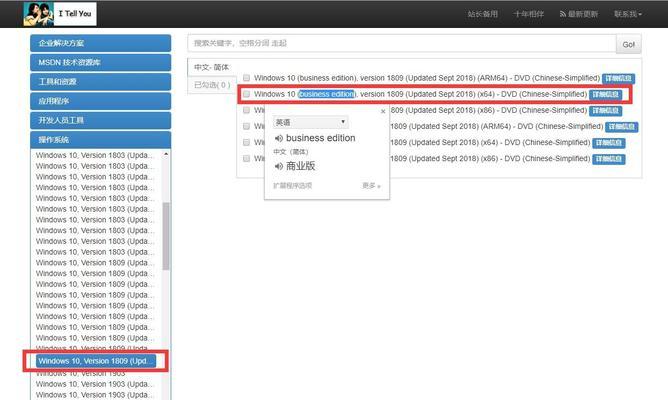Show 详细信息 for business edition x64 row
The width and height of the screenshot is (668, 400).
point(605,94)
